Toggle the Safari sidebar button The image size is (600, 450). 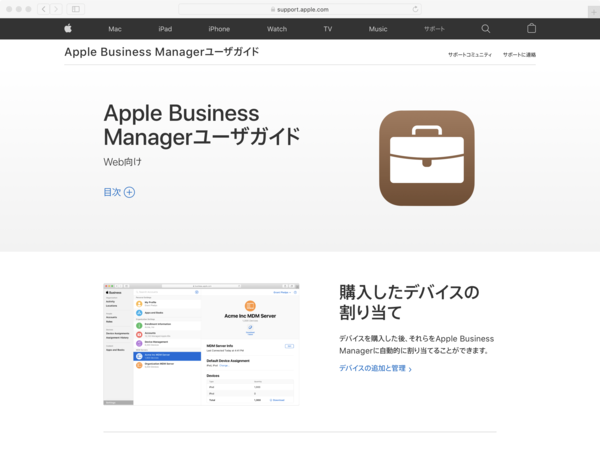pos(76,9)
